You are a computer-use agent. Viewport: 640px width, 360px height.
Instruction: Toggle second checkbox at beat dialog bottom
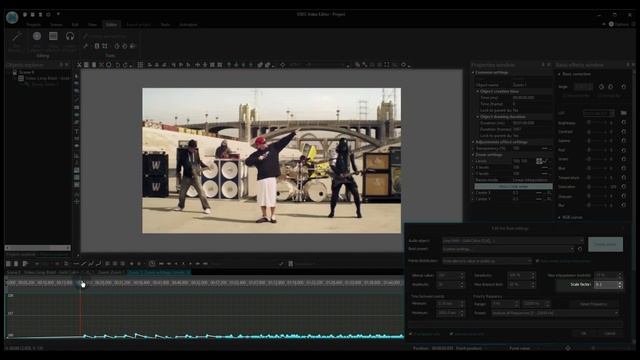pyautogui.click(x=451, y=334)
